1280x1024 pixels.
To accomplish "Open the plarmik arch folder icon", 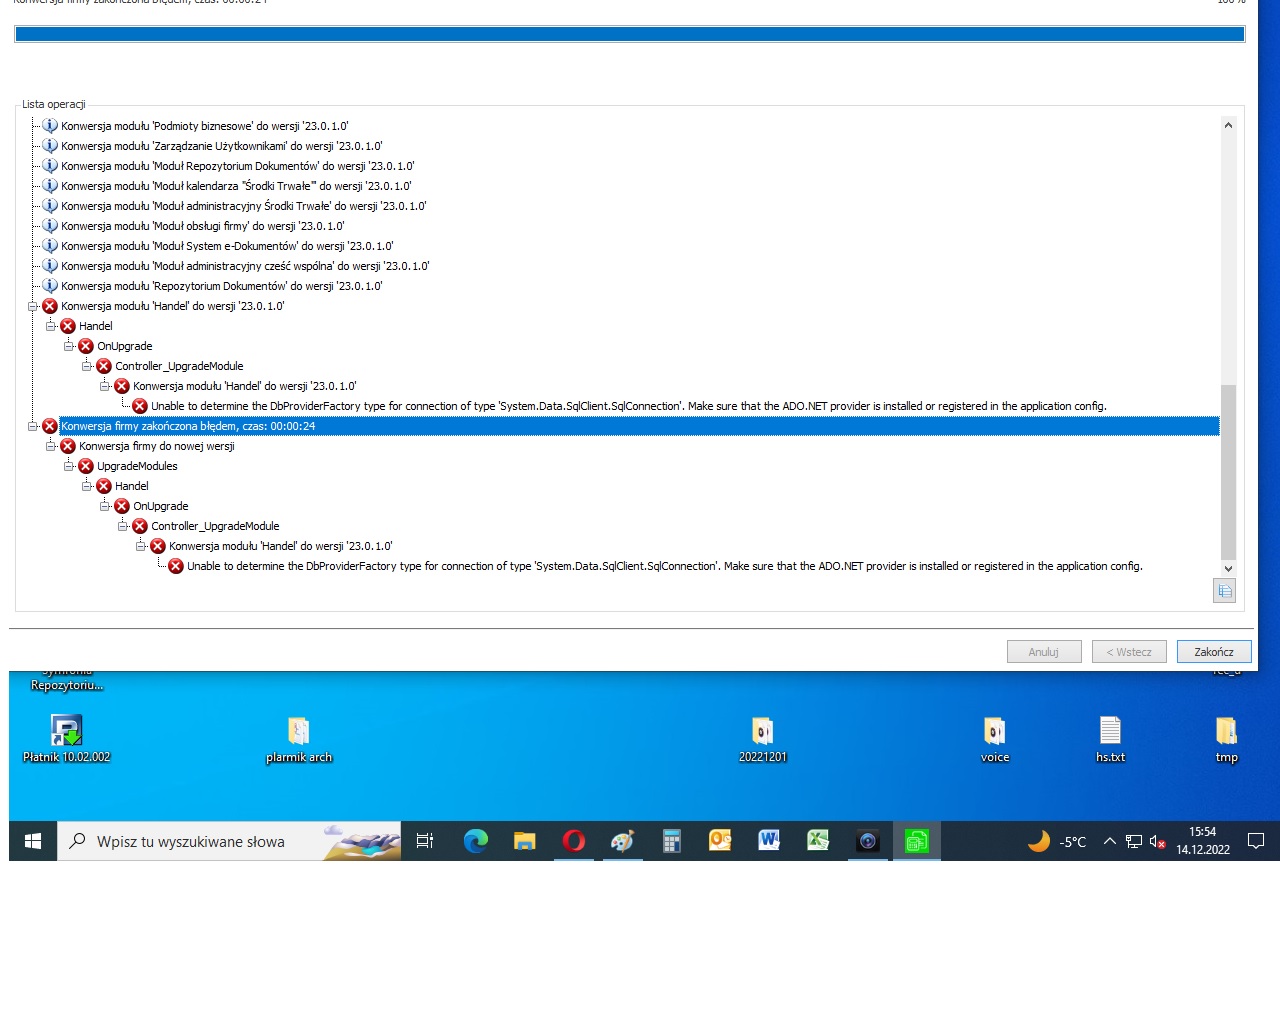I will (298, 732).
